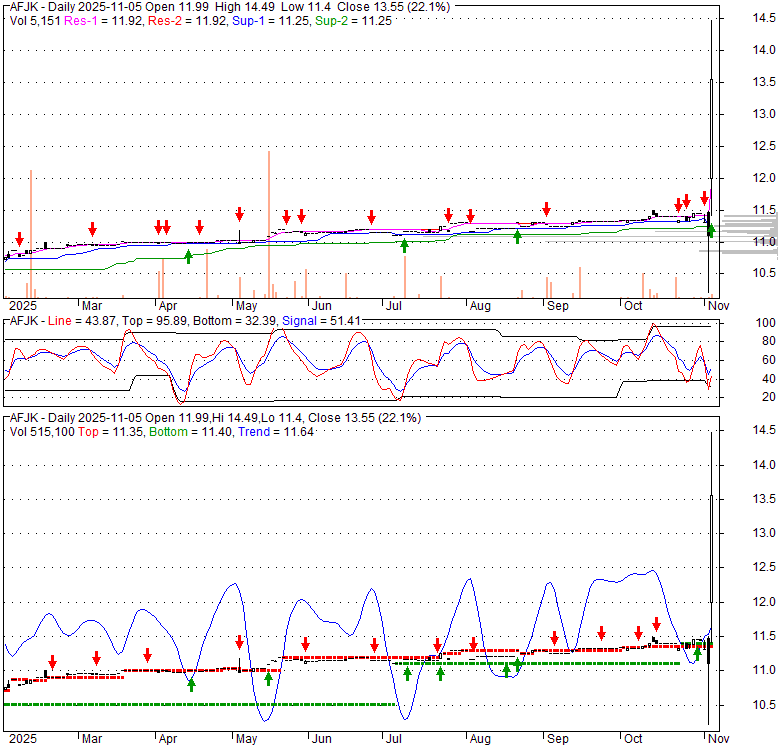Viewport: 780px width, 745px height.
Task: Click the green arrow in April on bottom chart
Action: 191,685
